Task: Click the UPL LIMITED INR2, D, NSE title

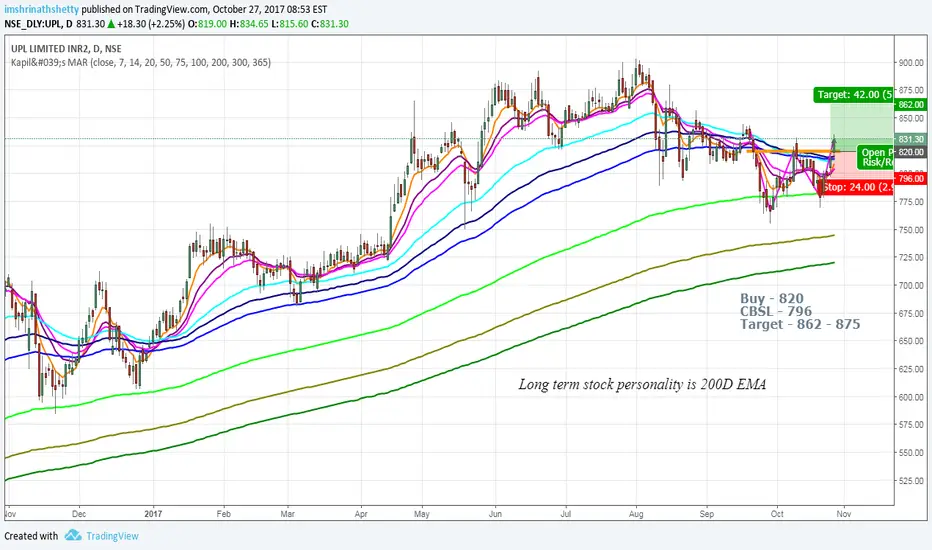Action: [x=66, y=49]
